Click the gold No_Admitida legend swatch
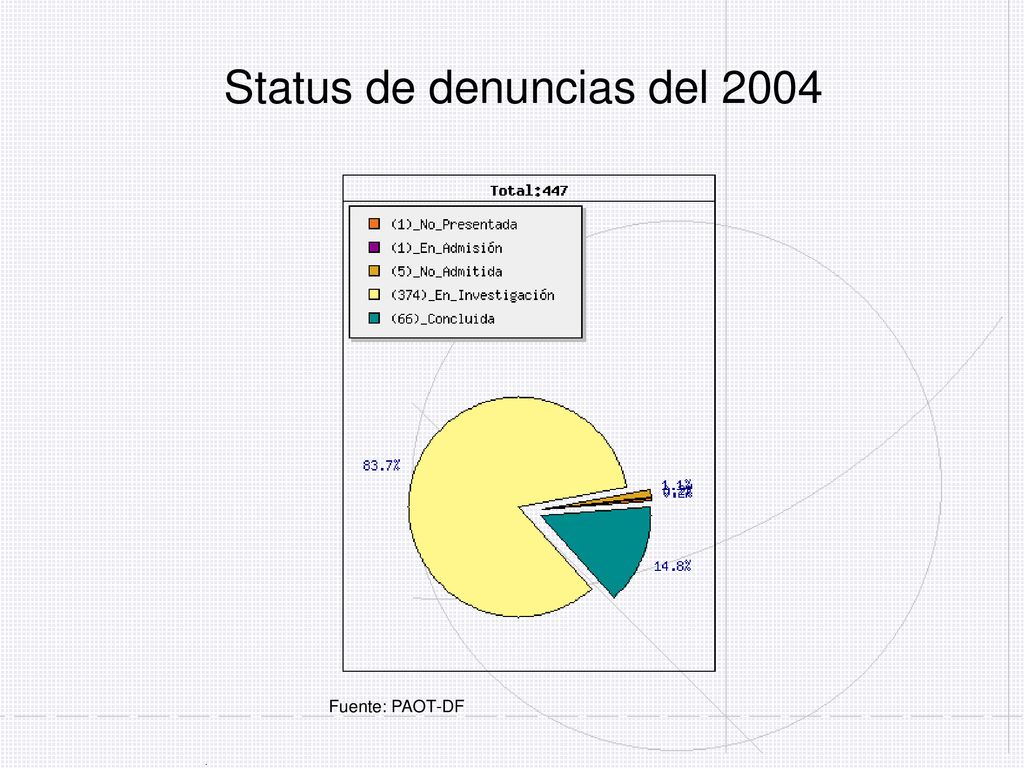The width and height of the screenshot is (1024, 768). (374, 271)
